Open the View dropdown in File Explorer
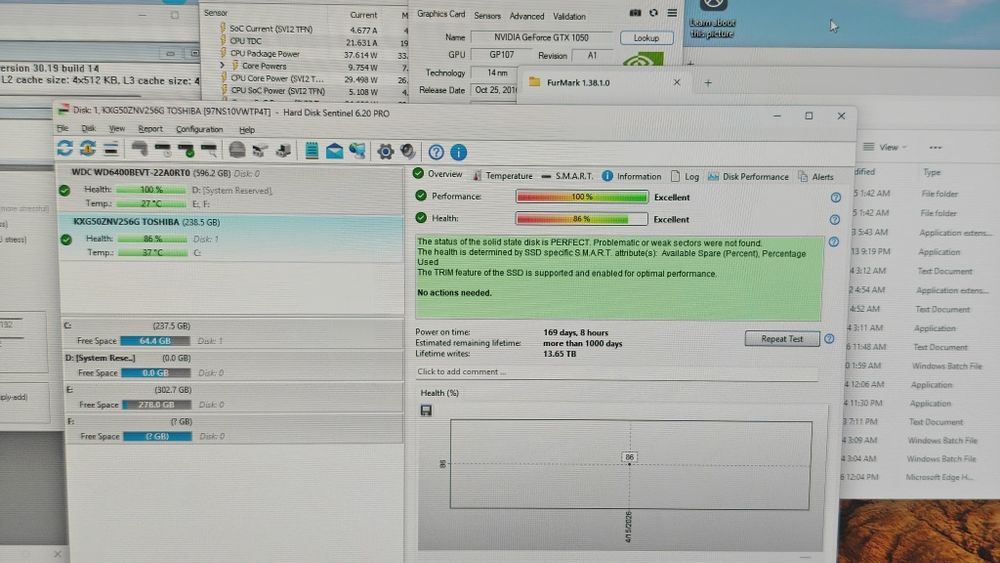This screenshot has height=563, width=1000. tap(885, 147)
